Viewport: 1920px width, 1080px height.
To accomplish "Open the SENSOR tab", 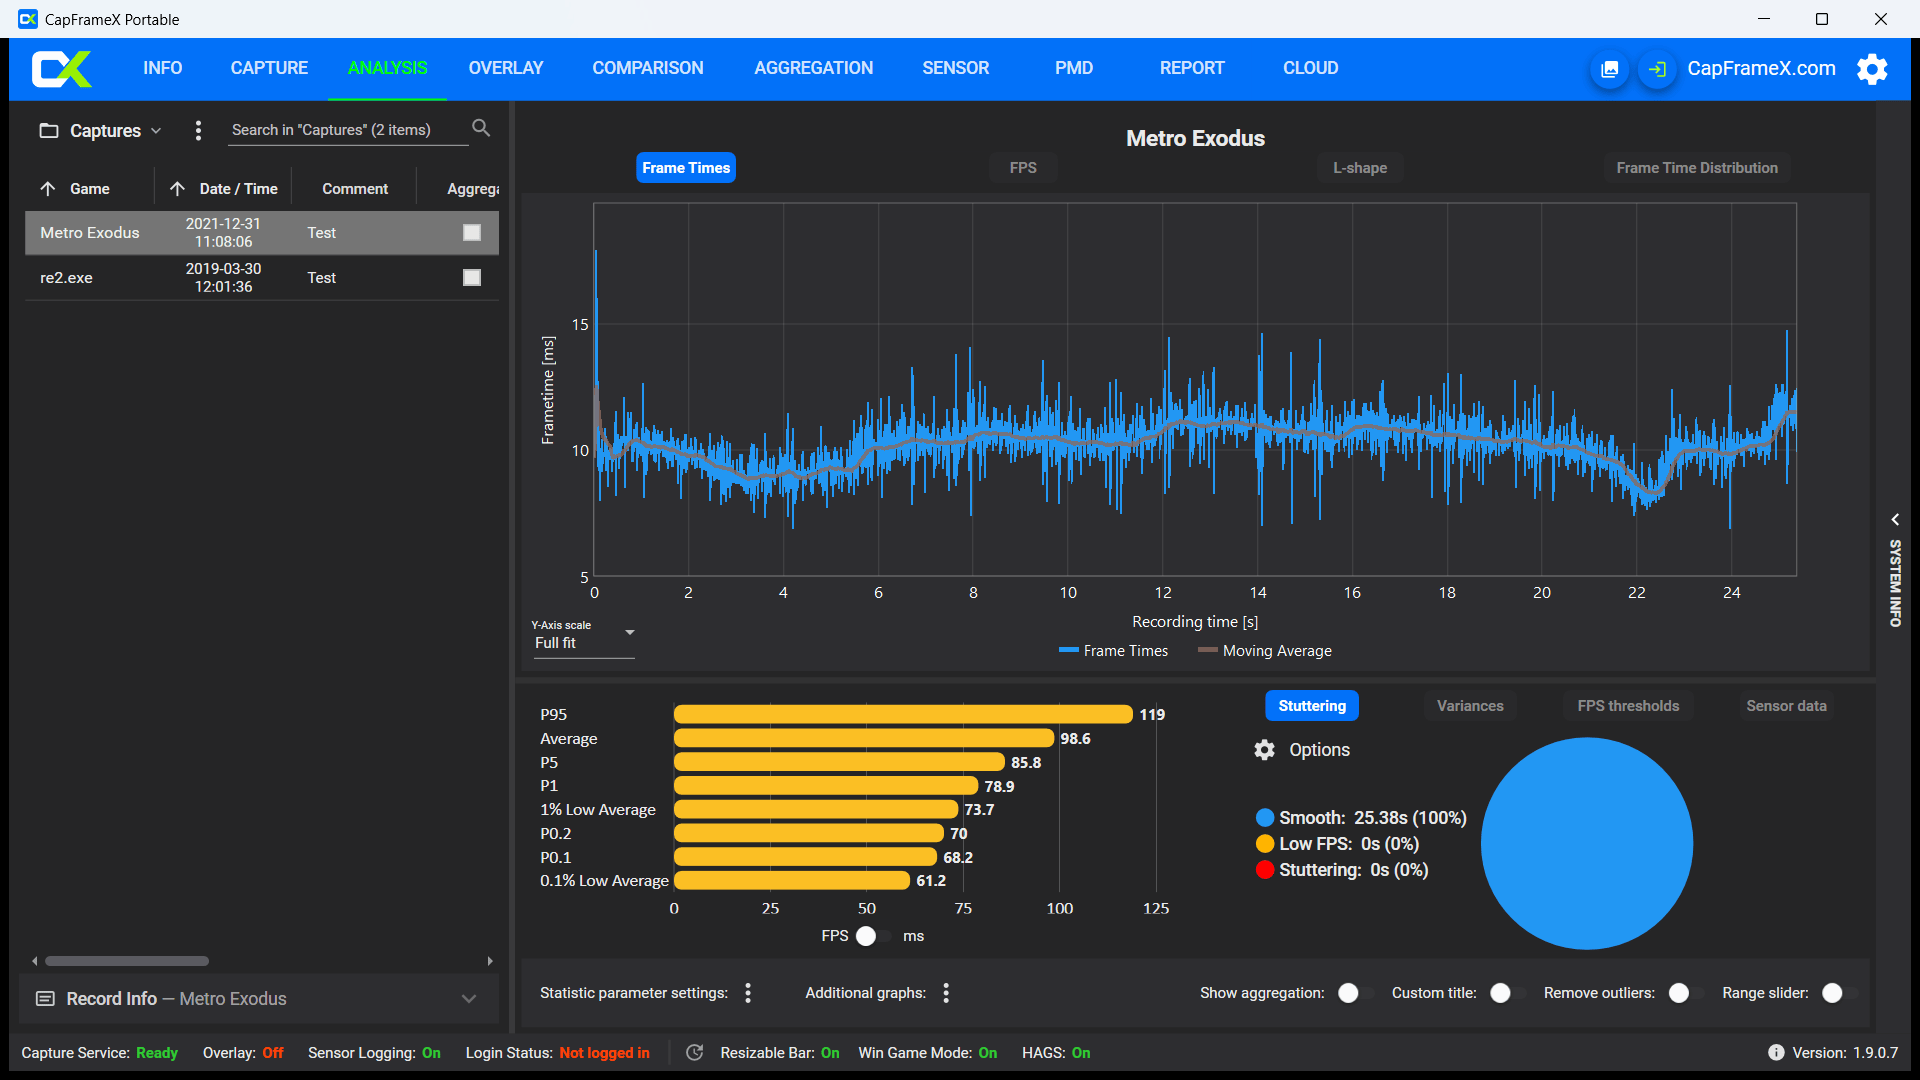I will tap(955, 68).
